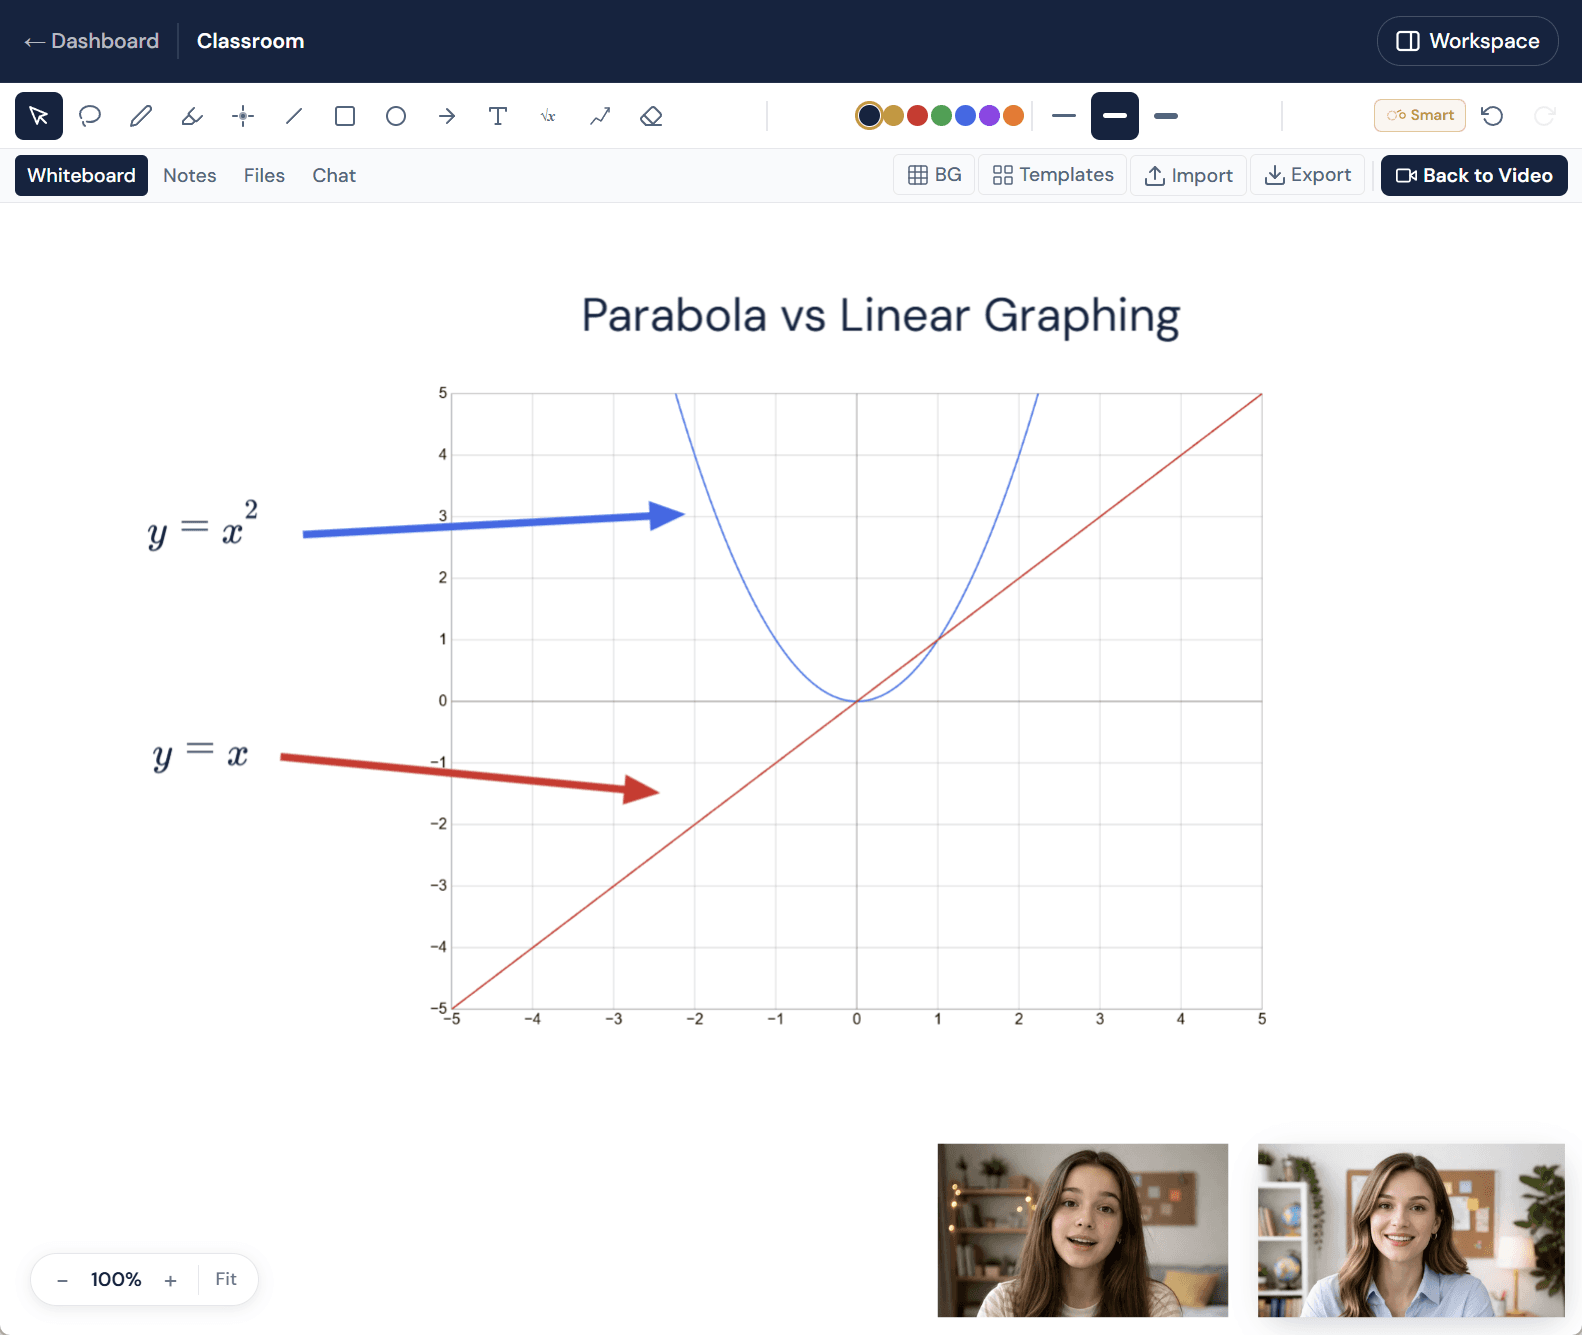The width and height of the screenshot is (1582, 1335).
Task: Open the Templates gallery
Action: click(x=1052, y=175)
